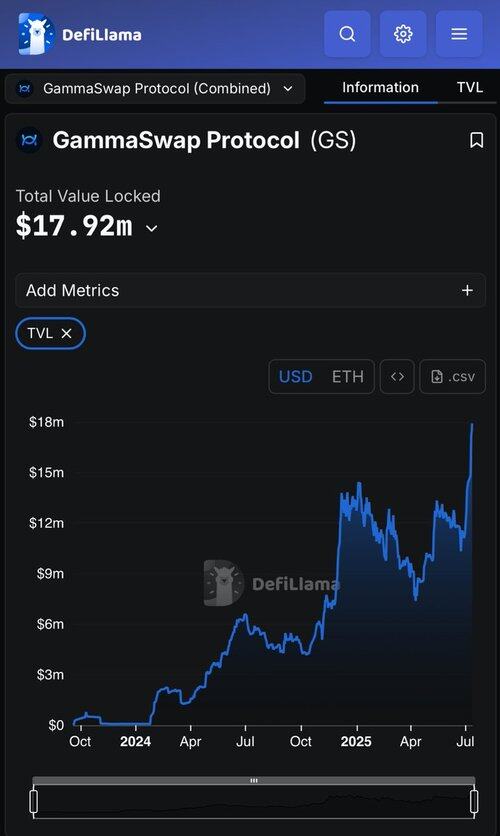Viewport: 500px width, 836px height.
Task: Click the embed chart code icon
Action: coord(397,376)
